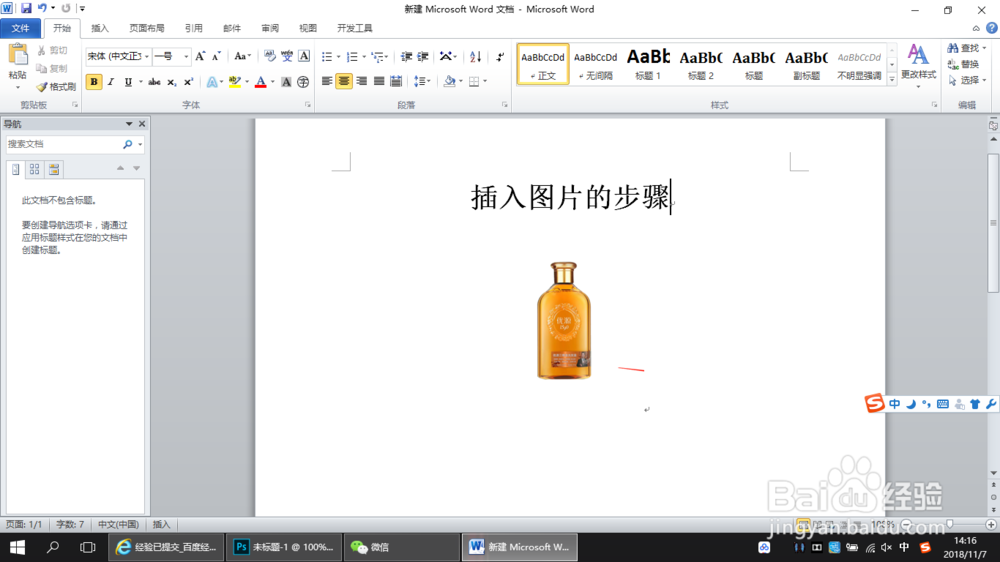Show or hide paragraph marks
1000x562 pixels.
click(x=500, y=56)
